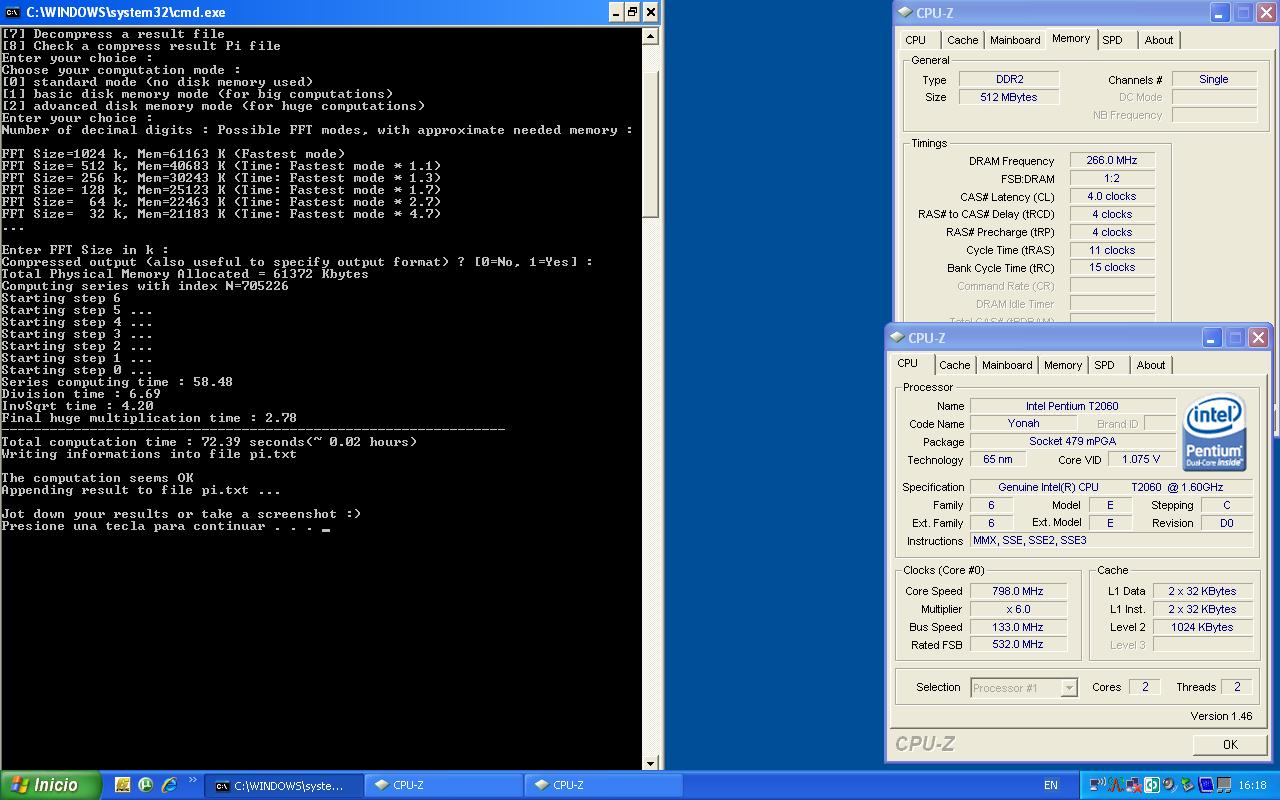Click the memory Type value DDR2
The width and height of the screenshot is (1280, 800).
tap(1008, 79)
